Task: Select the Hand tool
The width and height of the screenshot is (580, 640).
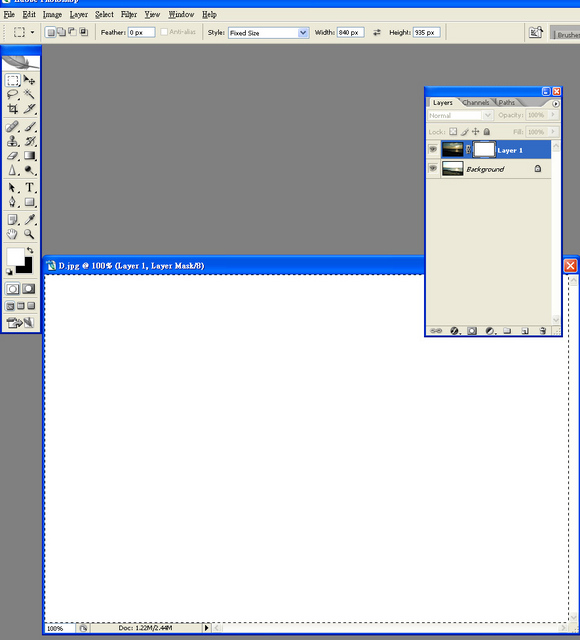Action: click(13, 234)
